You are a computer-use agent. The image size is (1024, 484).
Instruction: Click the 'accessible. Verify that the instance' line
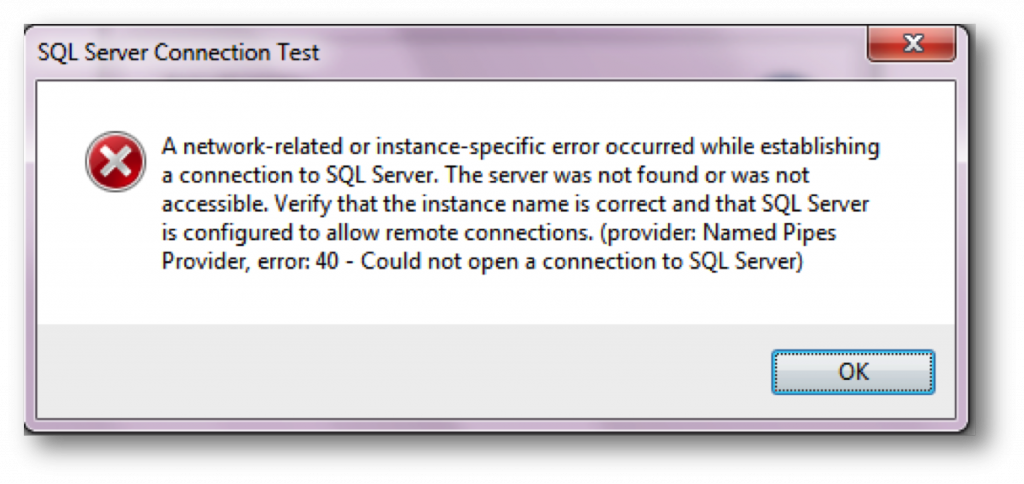[x=515, y=204]
